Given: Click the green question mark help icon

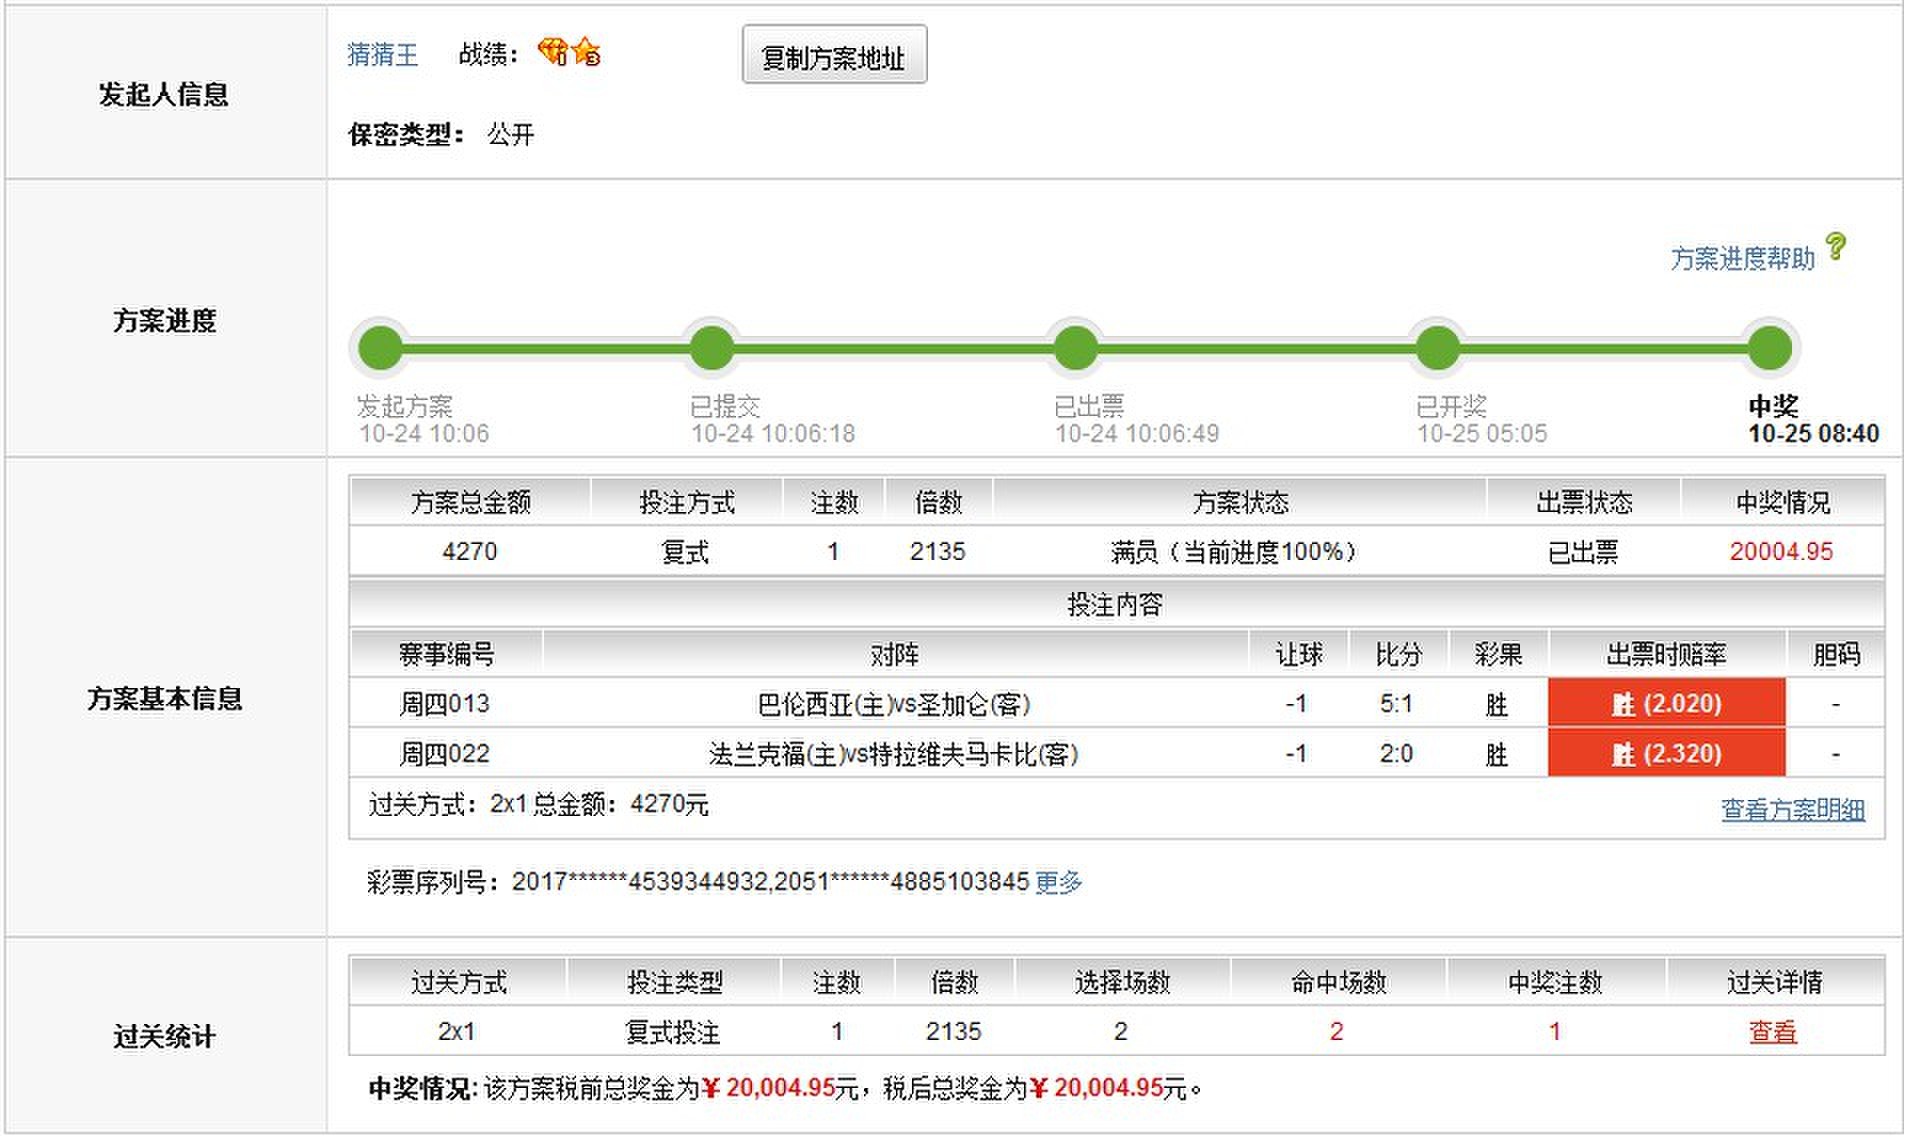Looking at the screenshot, I should (1835, 246).
